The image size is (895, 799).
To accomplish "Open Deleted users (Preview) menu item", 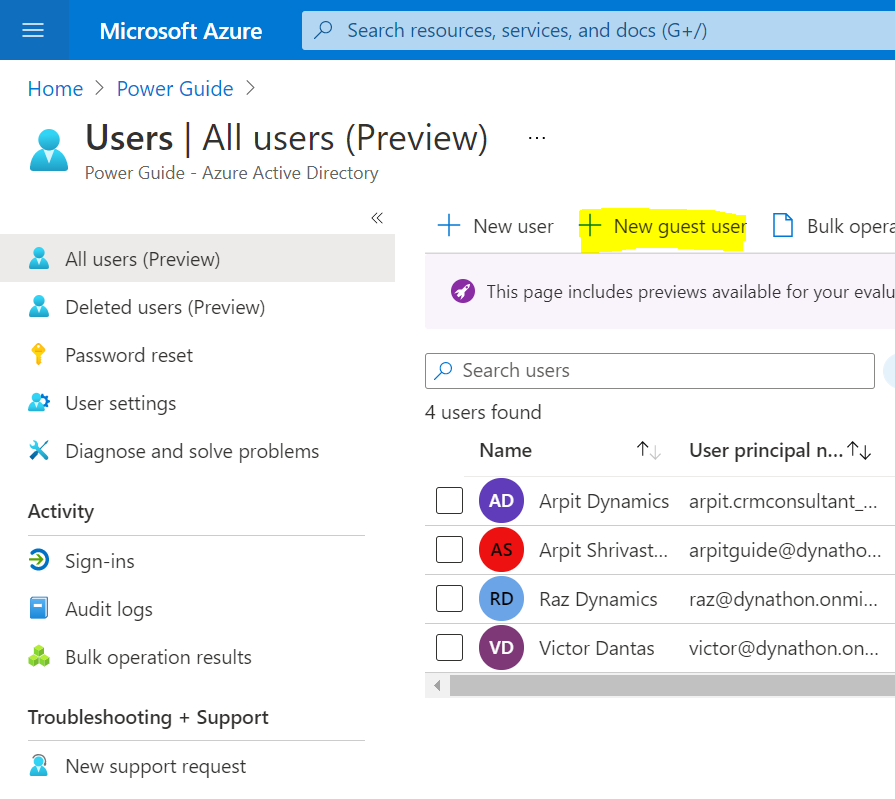I will pyautogui.click(x=165, y=307).
